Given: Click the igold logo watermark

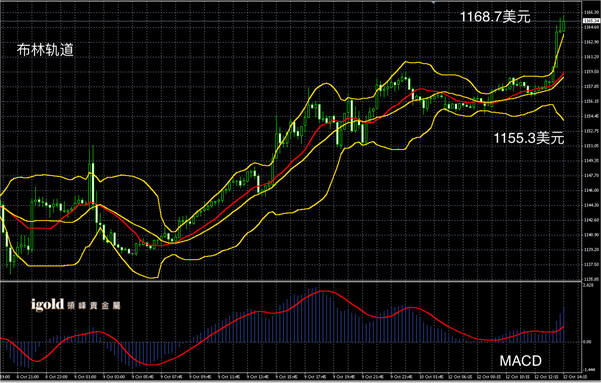Looking at the screenshot, I should 76,305.
